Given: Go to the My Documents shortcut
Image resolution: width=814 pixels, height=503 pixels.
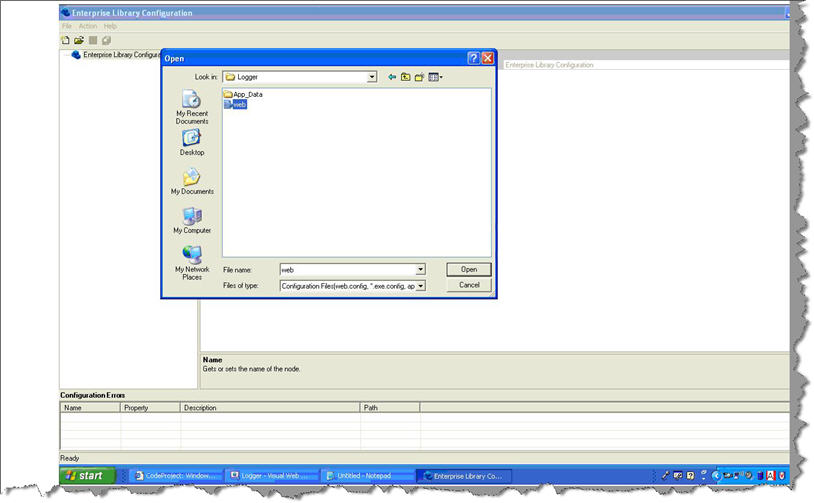Looking at the screenshot, I should pos(192,181).
